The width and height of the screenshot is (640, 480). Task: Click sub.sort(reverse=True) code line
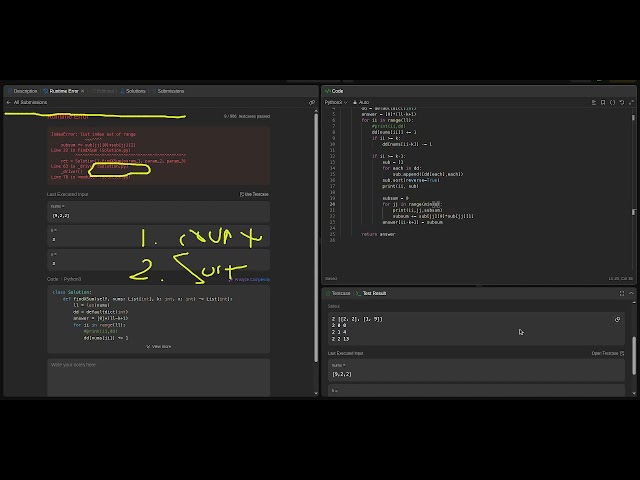pyautogui.click(x=411, y=180)
